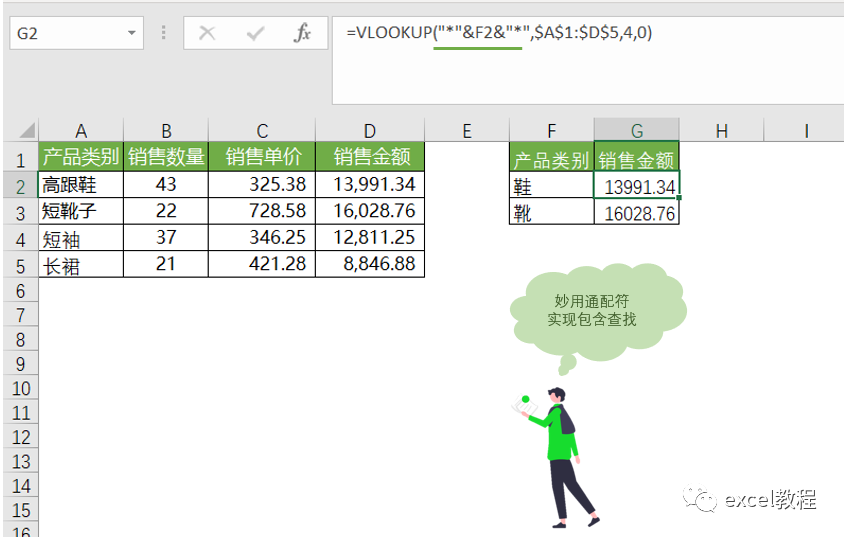Image resolution: width=844 pixels, height=537 pixels.
Task: Select row 4 header
Action: click(x=20, y=239)
